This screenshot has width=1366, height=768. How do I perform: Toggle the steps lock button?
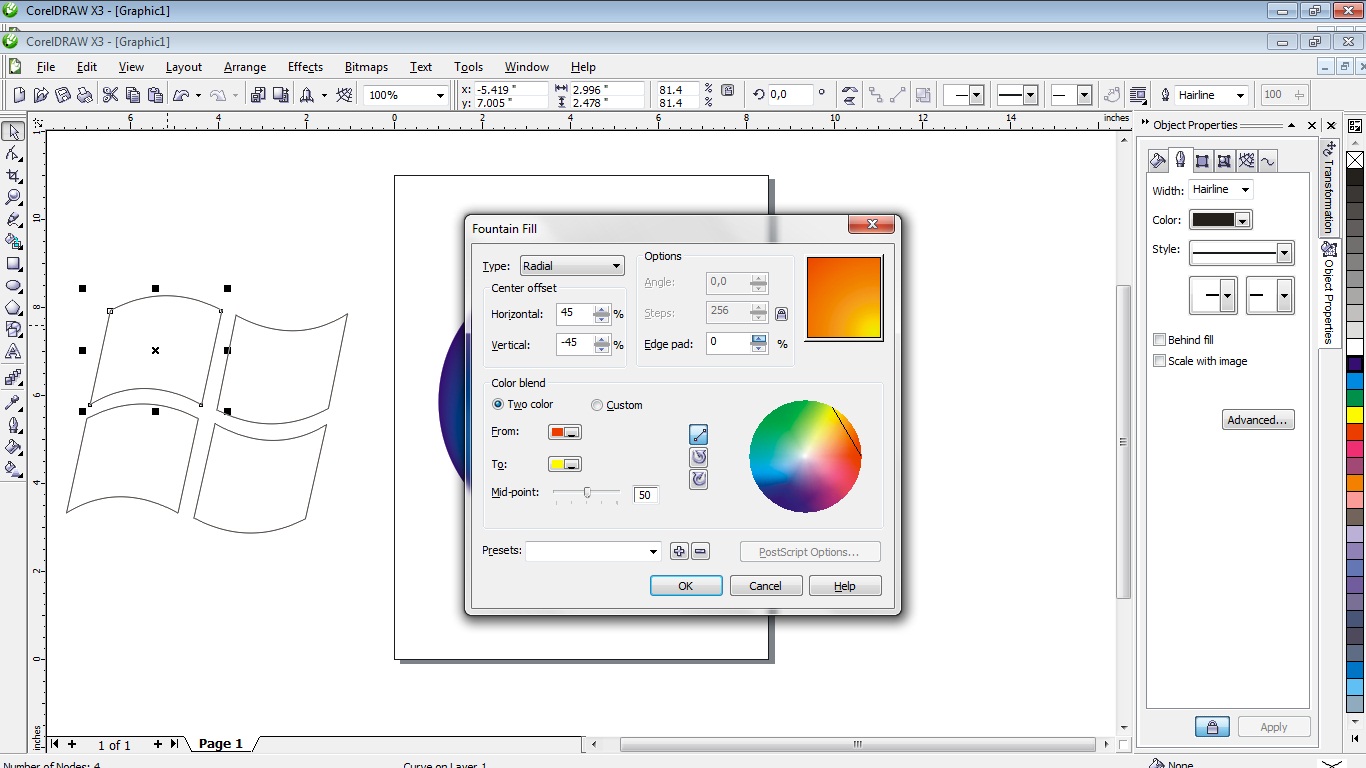[x=781, y=313]
